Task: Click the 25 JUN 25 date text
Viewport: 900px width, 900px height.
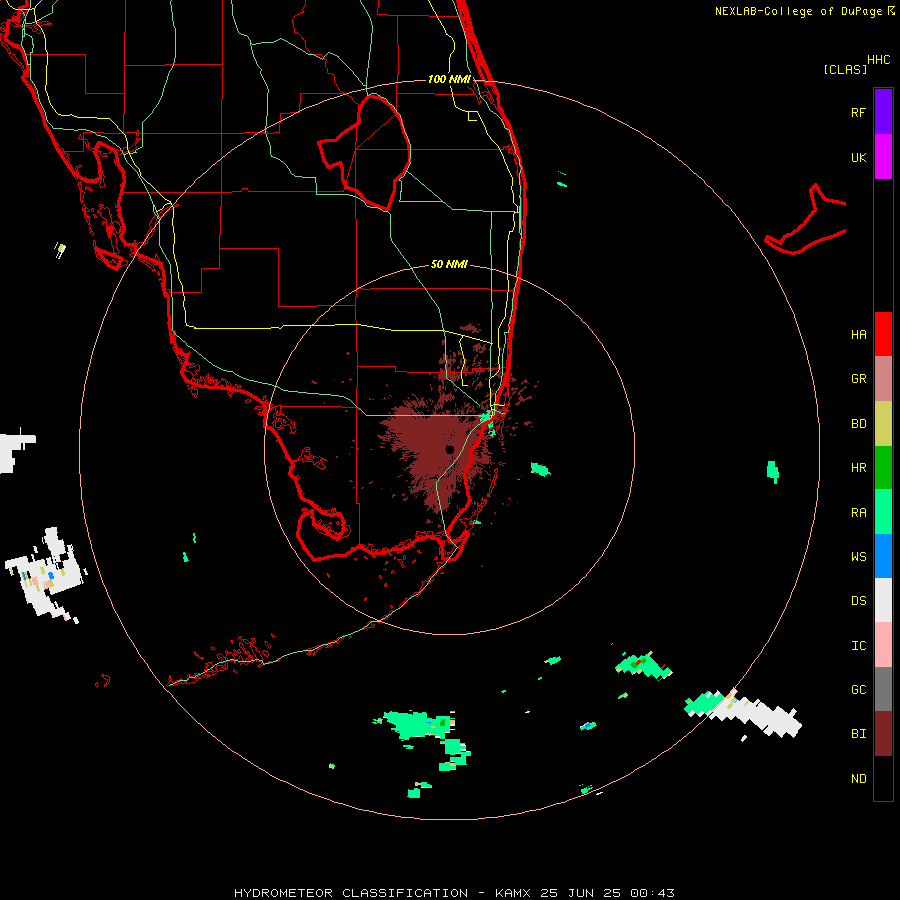Action: coord(581,893)
